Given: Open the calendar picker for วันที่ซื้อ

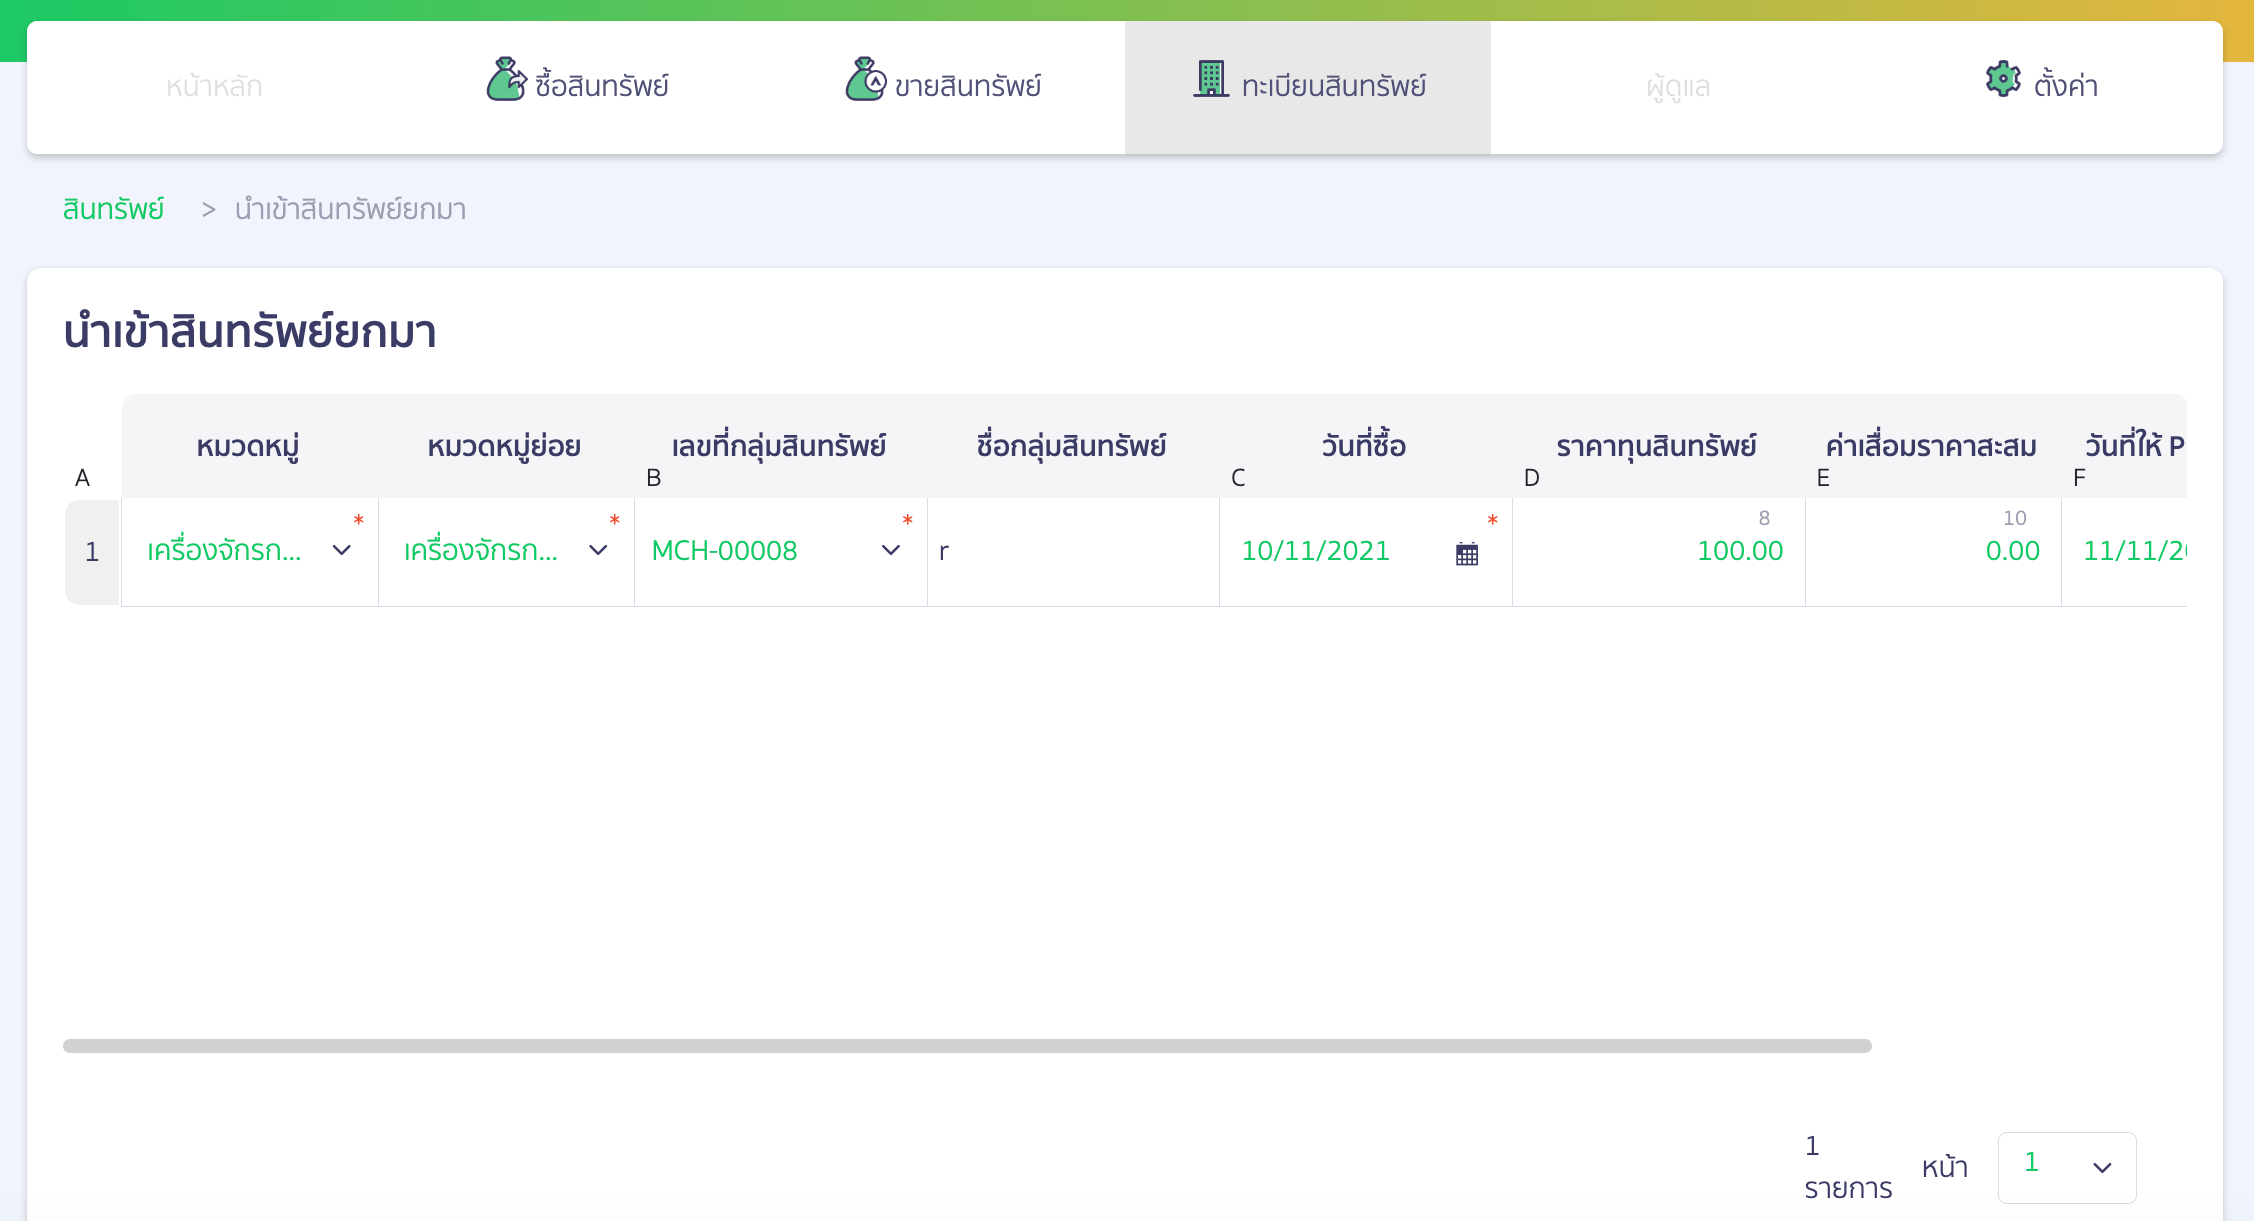Looking at the screenshot, I should pos(1467,553).
